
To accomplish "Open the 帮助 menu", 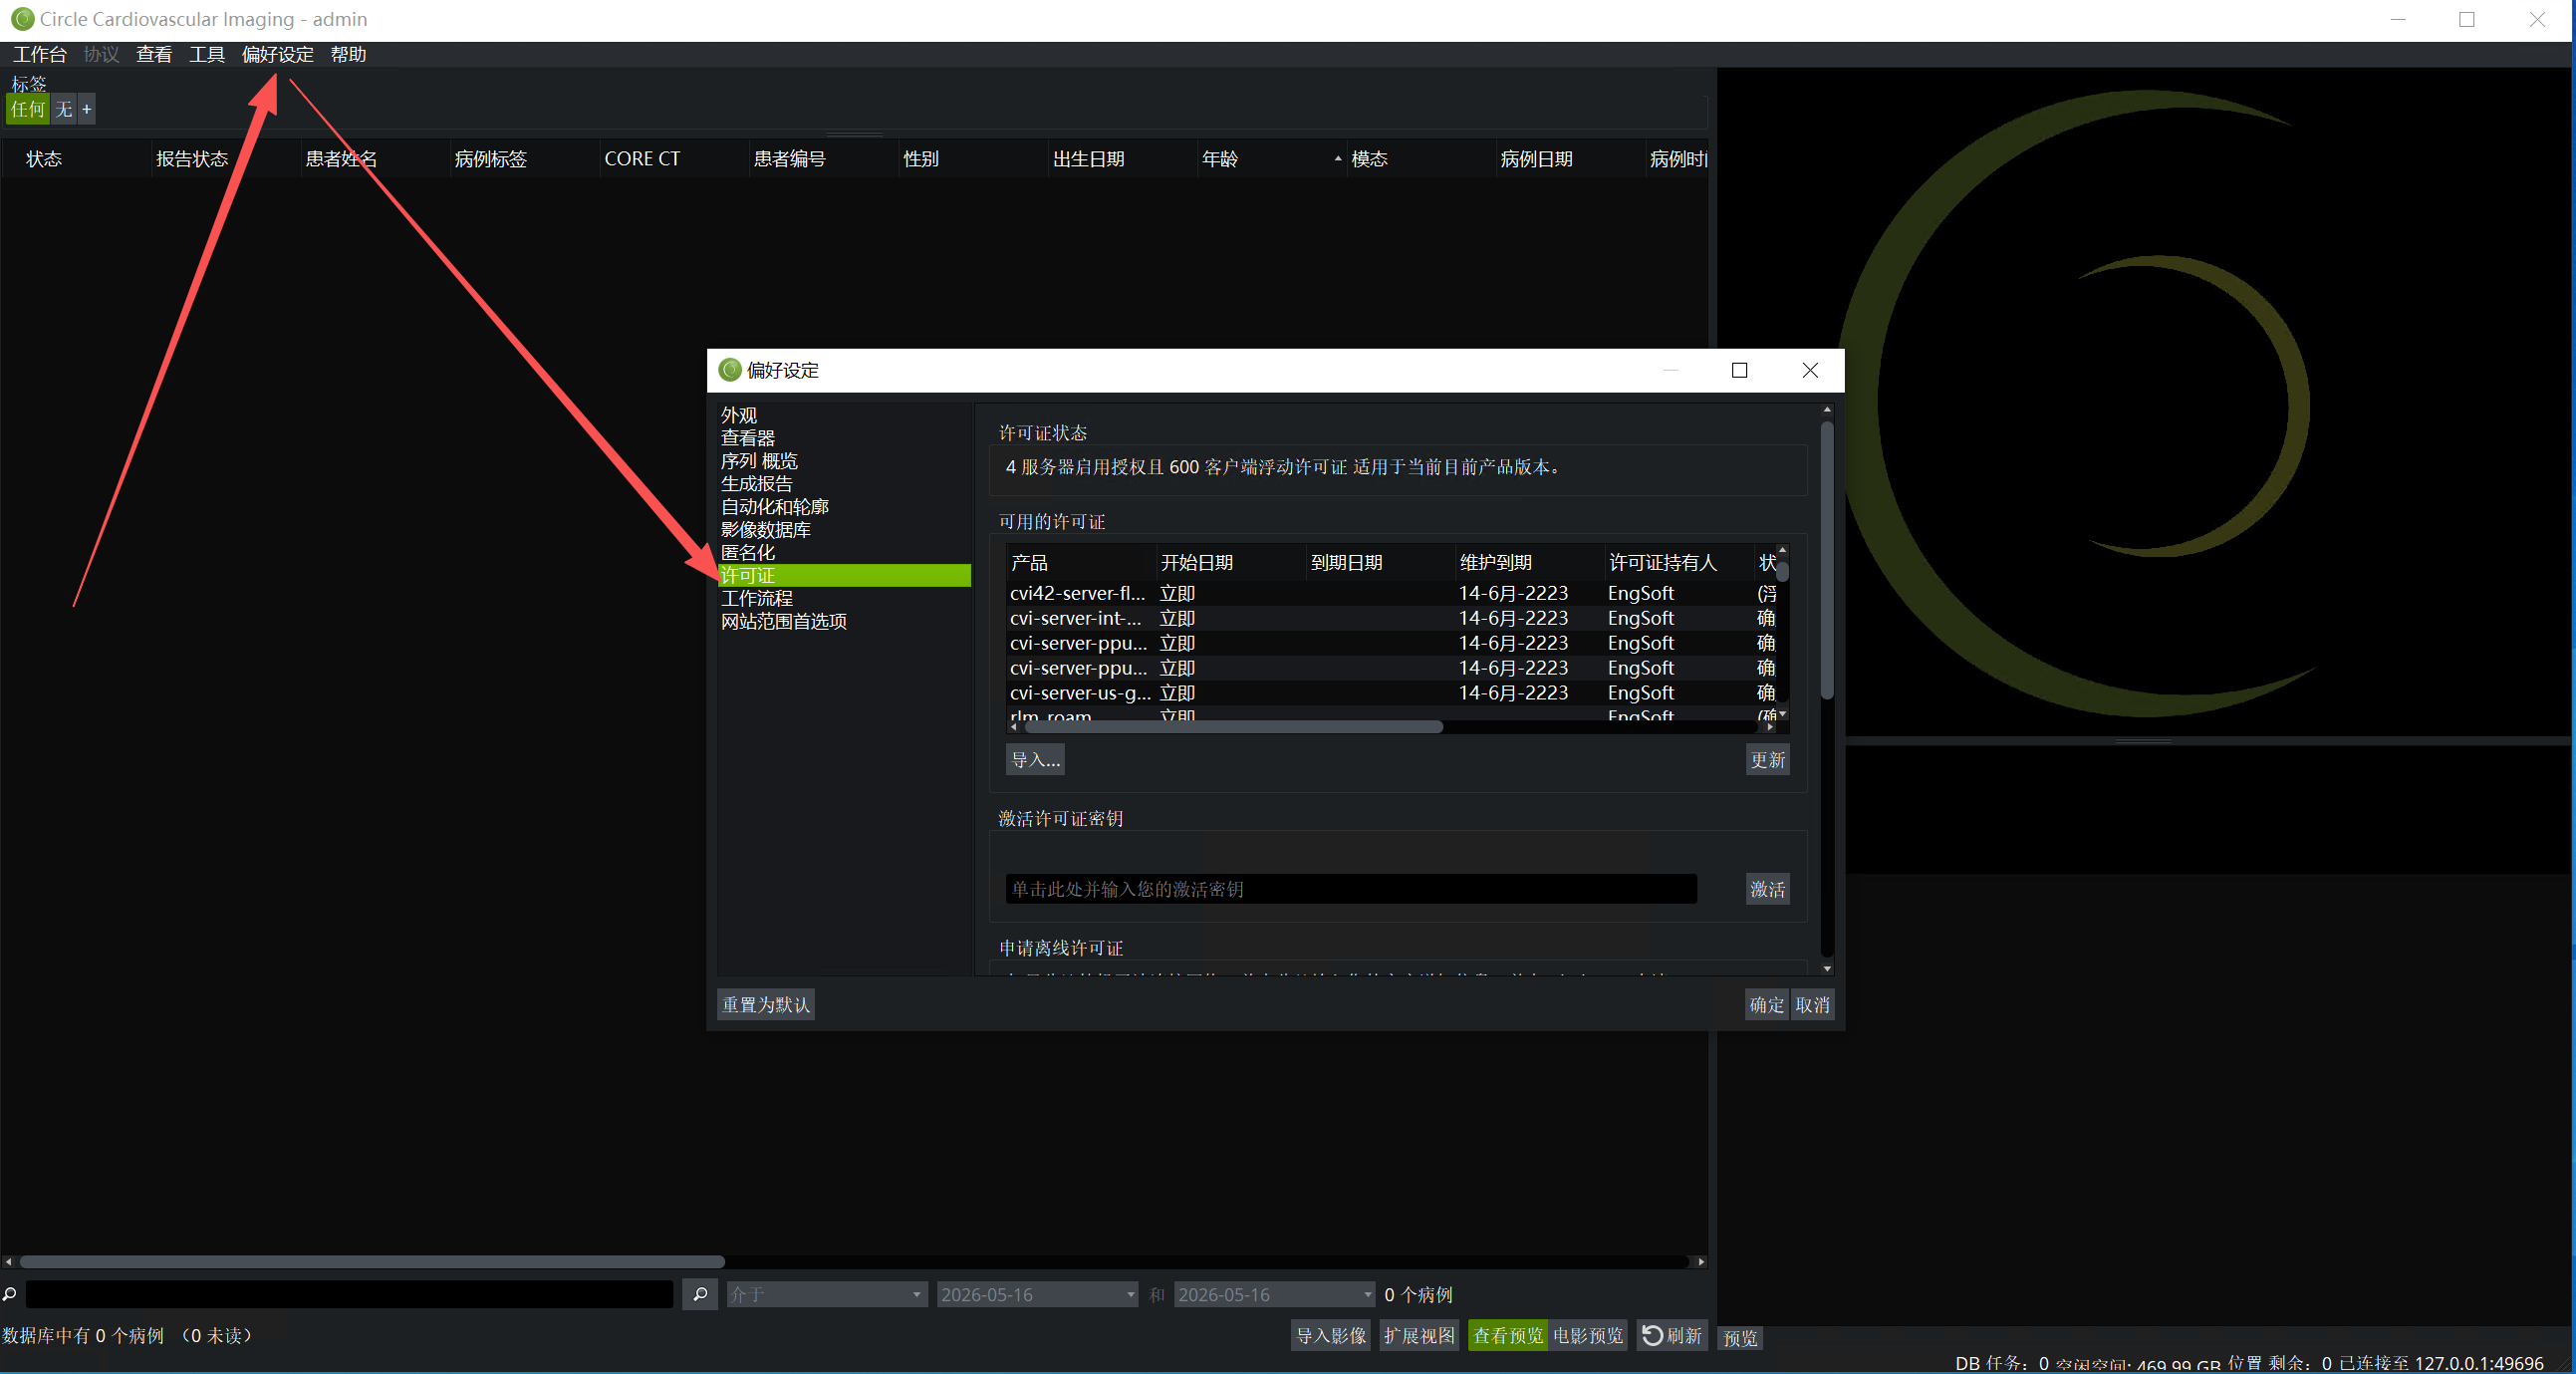I will pyautogui.click(x=348, y=54).
